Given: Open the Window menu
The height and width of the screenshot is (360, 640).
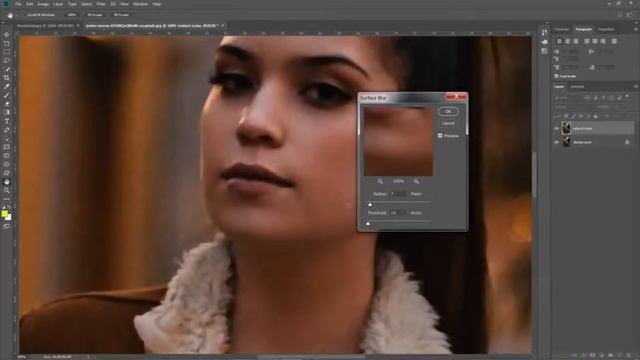Looking at the screenshot, I should click(x=140, y=4).
